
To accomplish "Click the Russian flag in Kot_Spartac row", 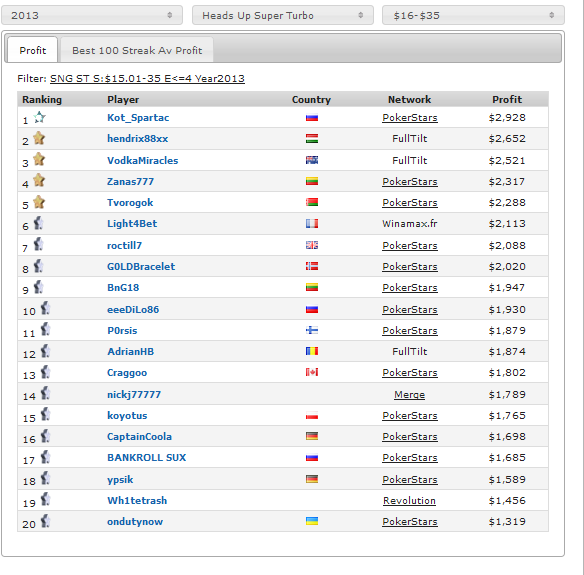I will click(x=312, y=118).
